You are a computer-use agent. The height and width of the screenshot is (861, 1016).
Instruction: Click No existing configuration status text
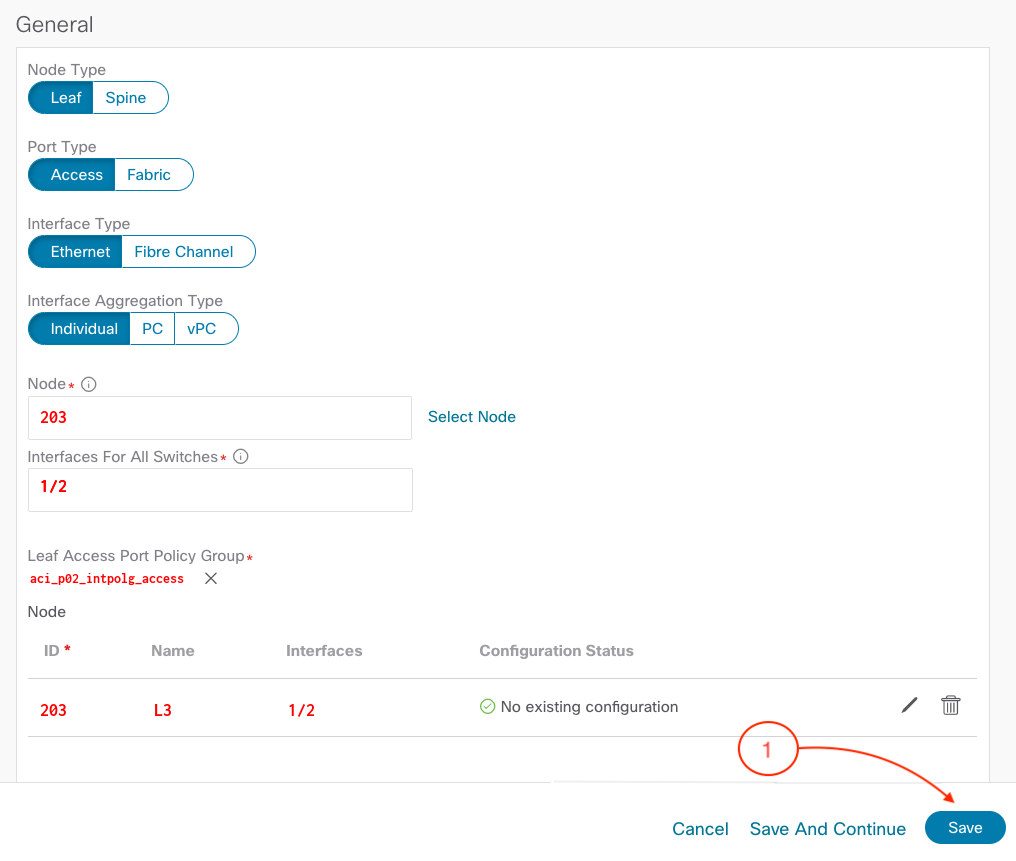[x=590, y=707]
